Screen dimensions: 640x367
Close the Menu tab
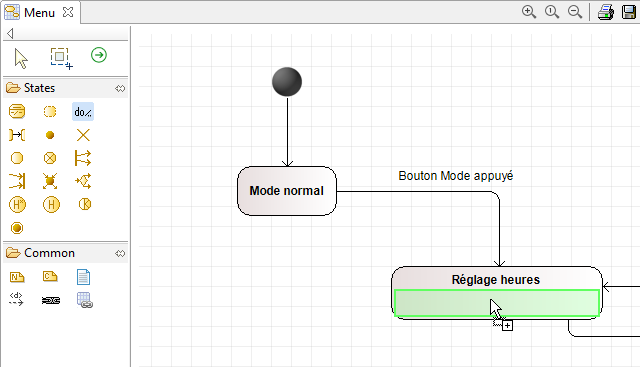click(68, 12)
